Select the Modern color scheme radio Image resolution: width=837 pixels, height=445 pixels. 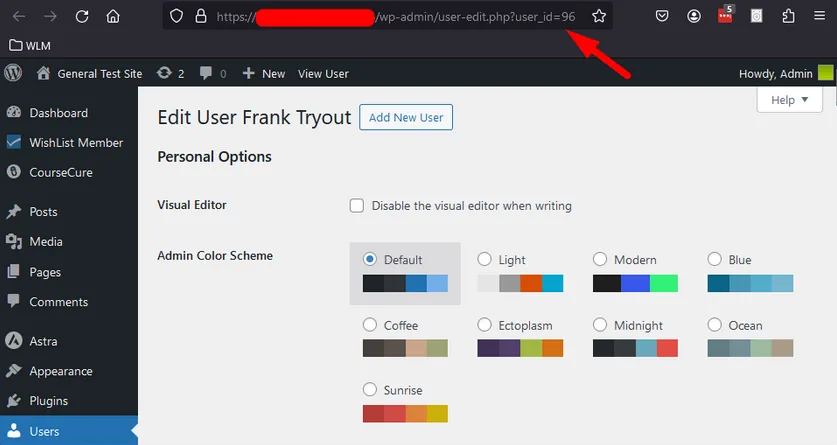tap(599, 259)
